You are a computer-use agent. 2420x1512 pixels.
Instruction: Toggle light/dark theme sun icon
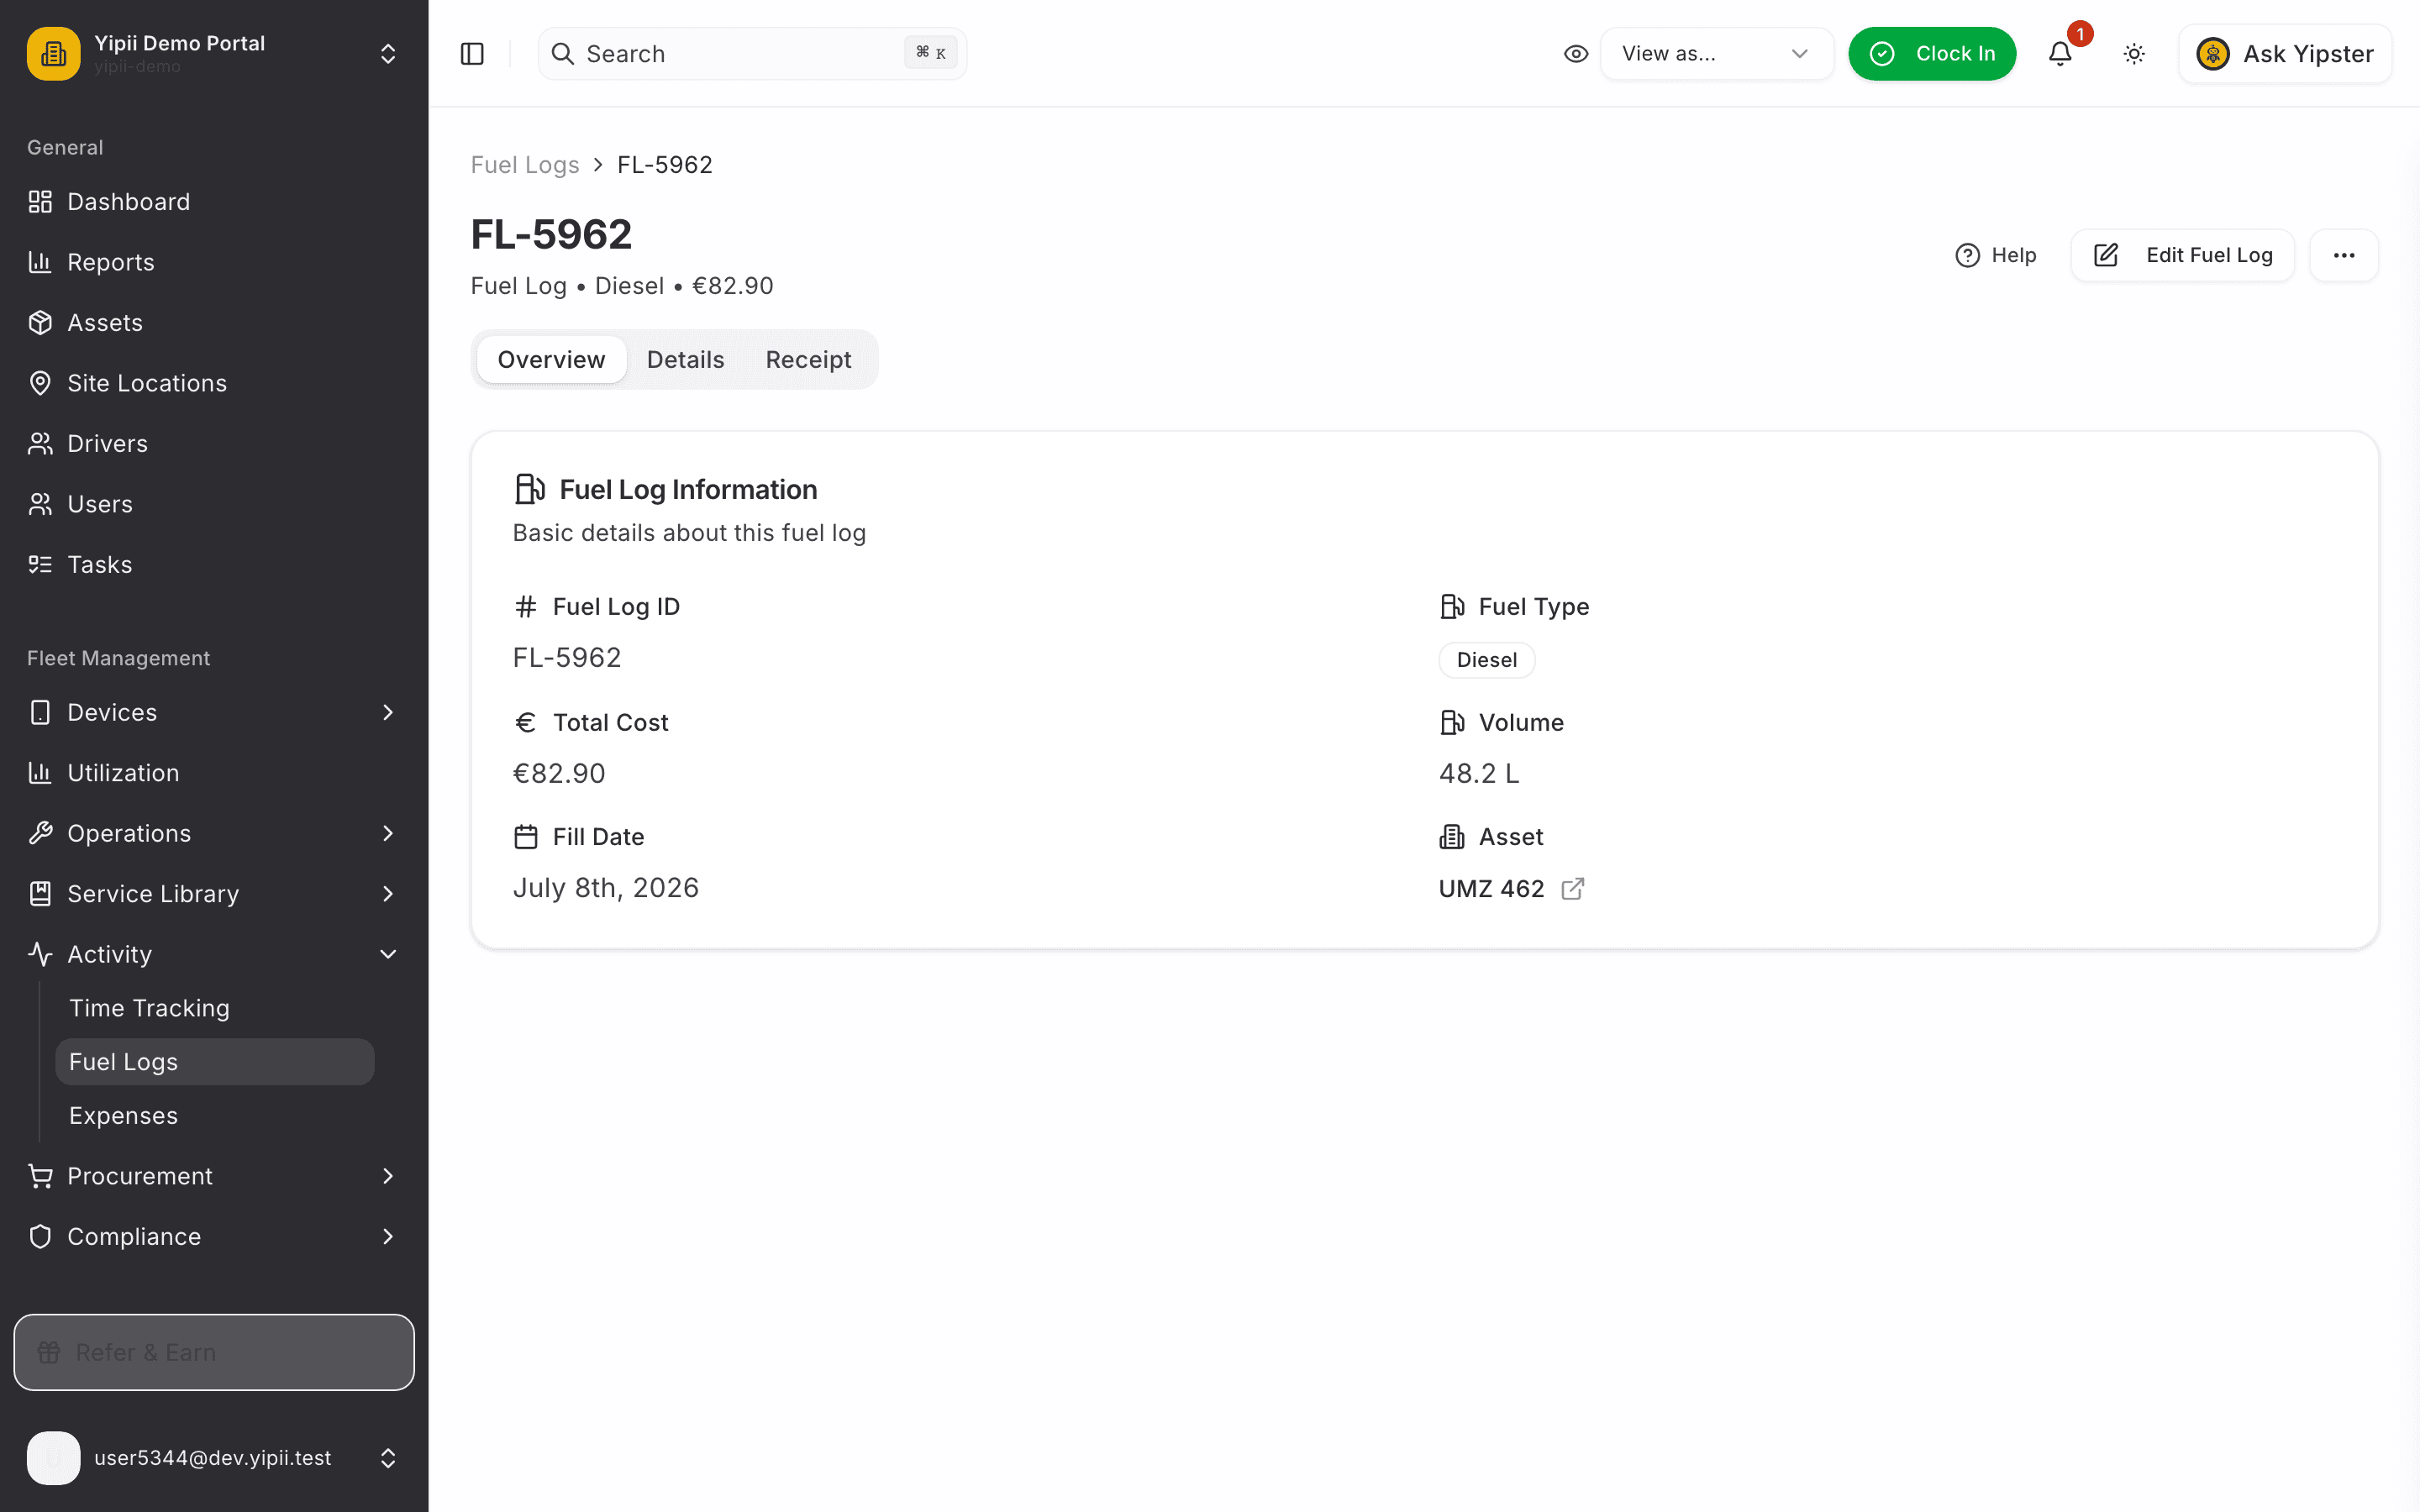click(x=2134, y=54)
